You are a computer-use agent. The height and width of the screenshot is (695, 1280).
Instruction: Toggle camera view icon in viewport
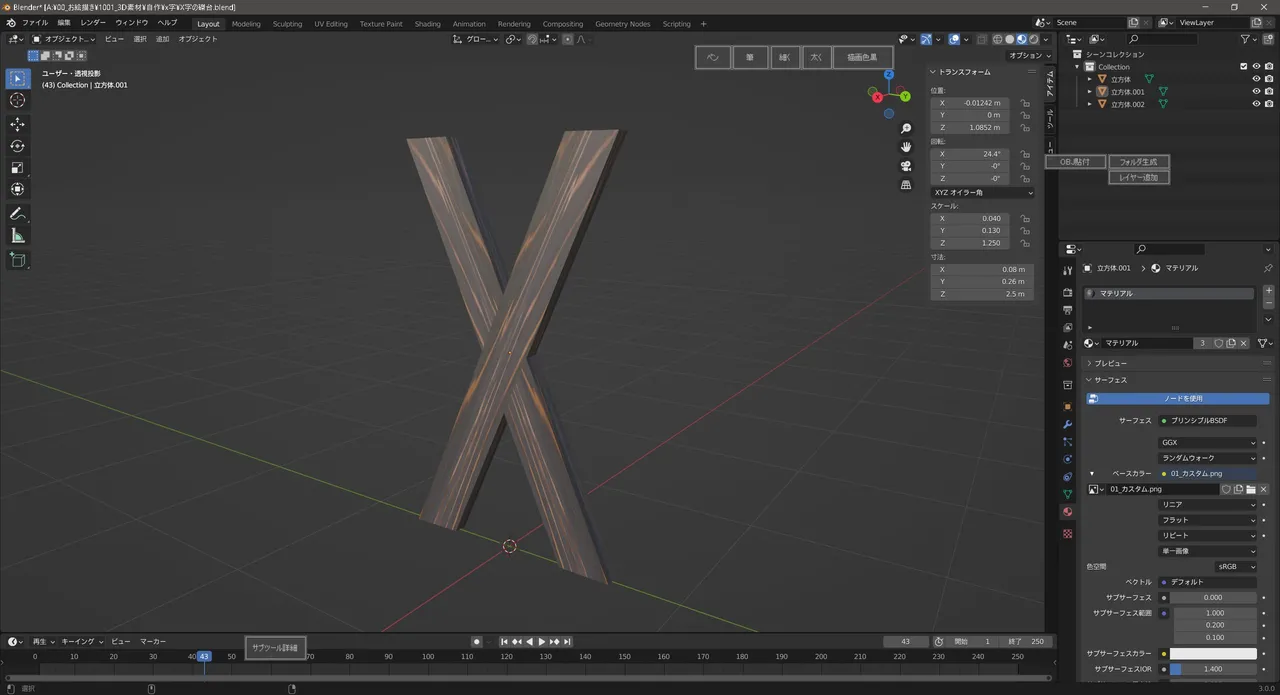tap(906, 166)
